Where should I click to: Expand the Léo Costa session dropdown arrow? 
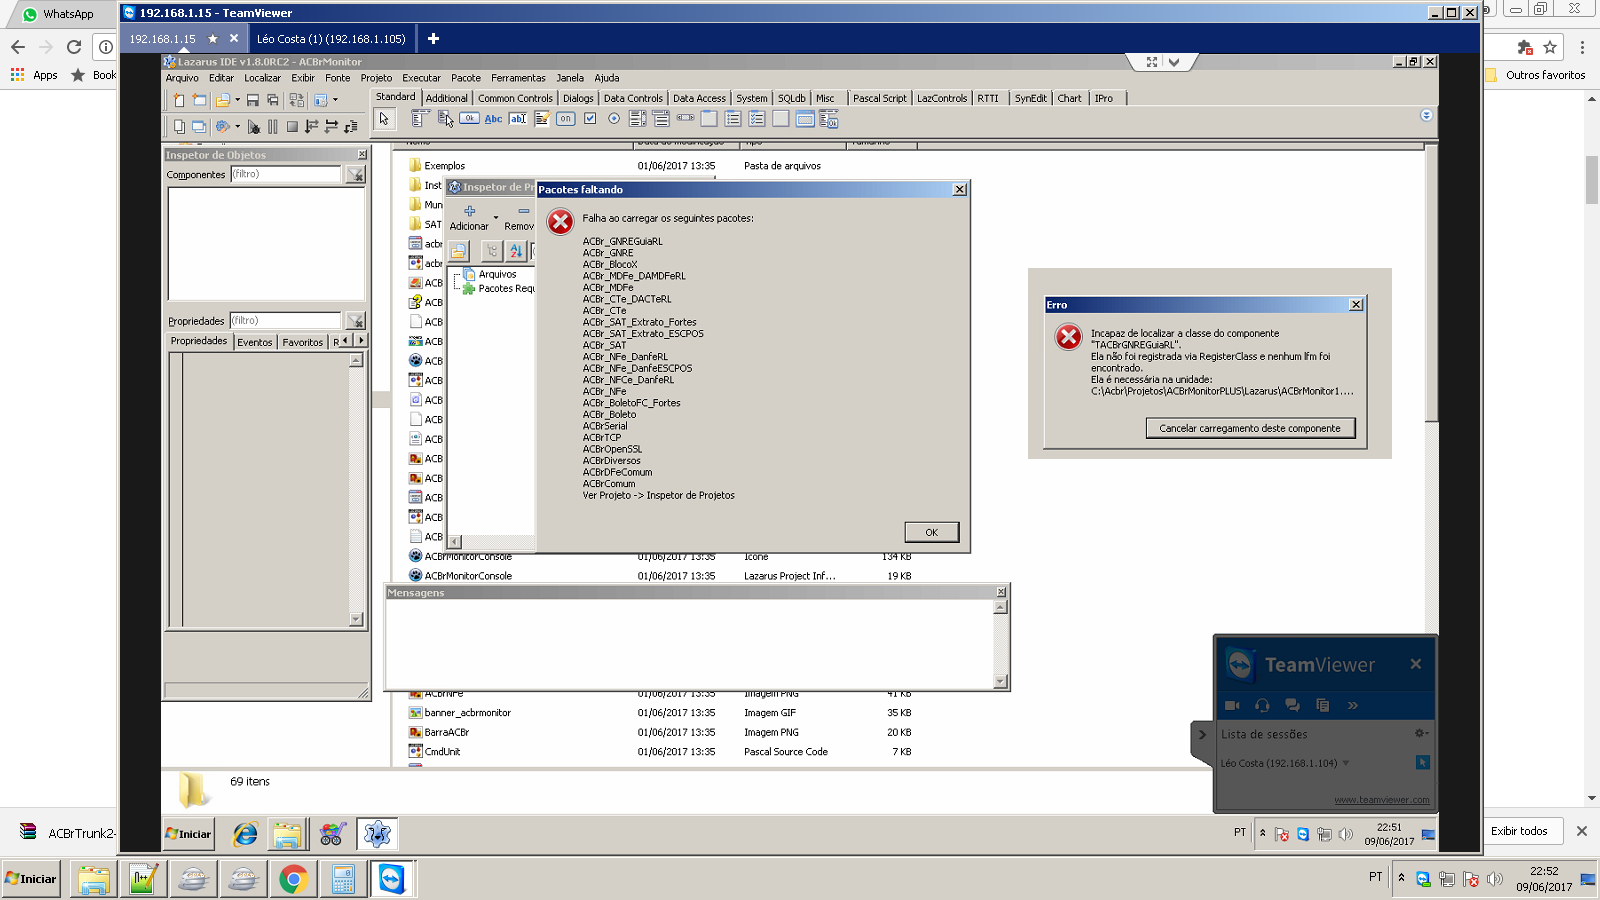tap(1346, 763)
